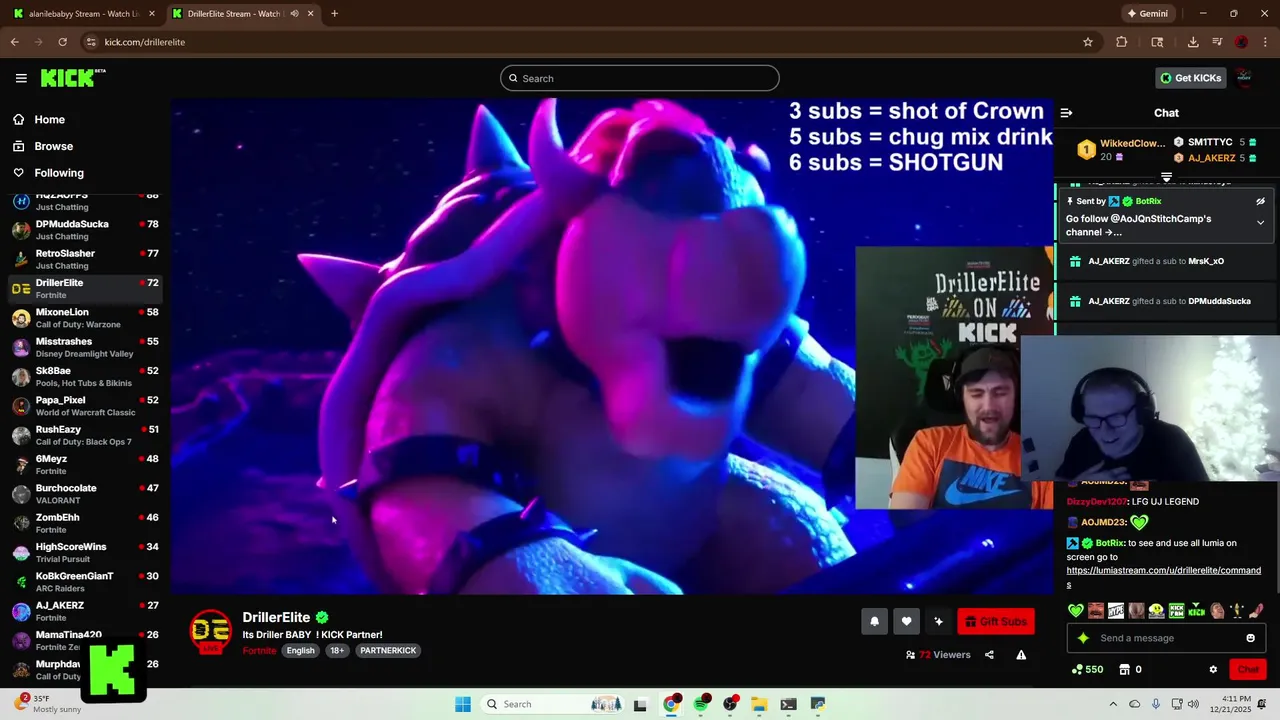1280x720 pixels.
Task: Share the stream via share icon
Action: 989,655
